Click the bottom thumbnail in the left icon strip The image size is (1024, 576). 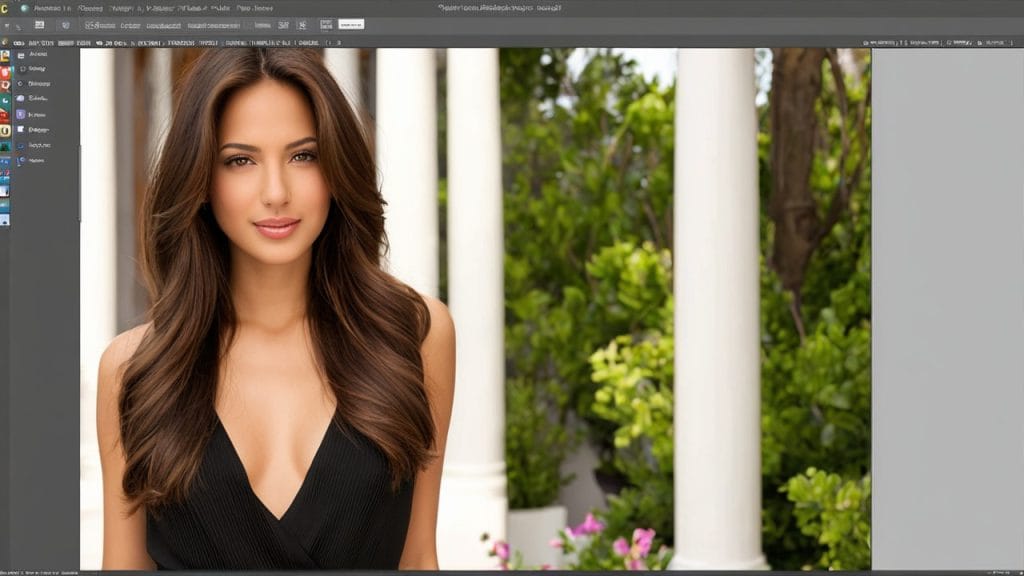coord(5,220)
